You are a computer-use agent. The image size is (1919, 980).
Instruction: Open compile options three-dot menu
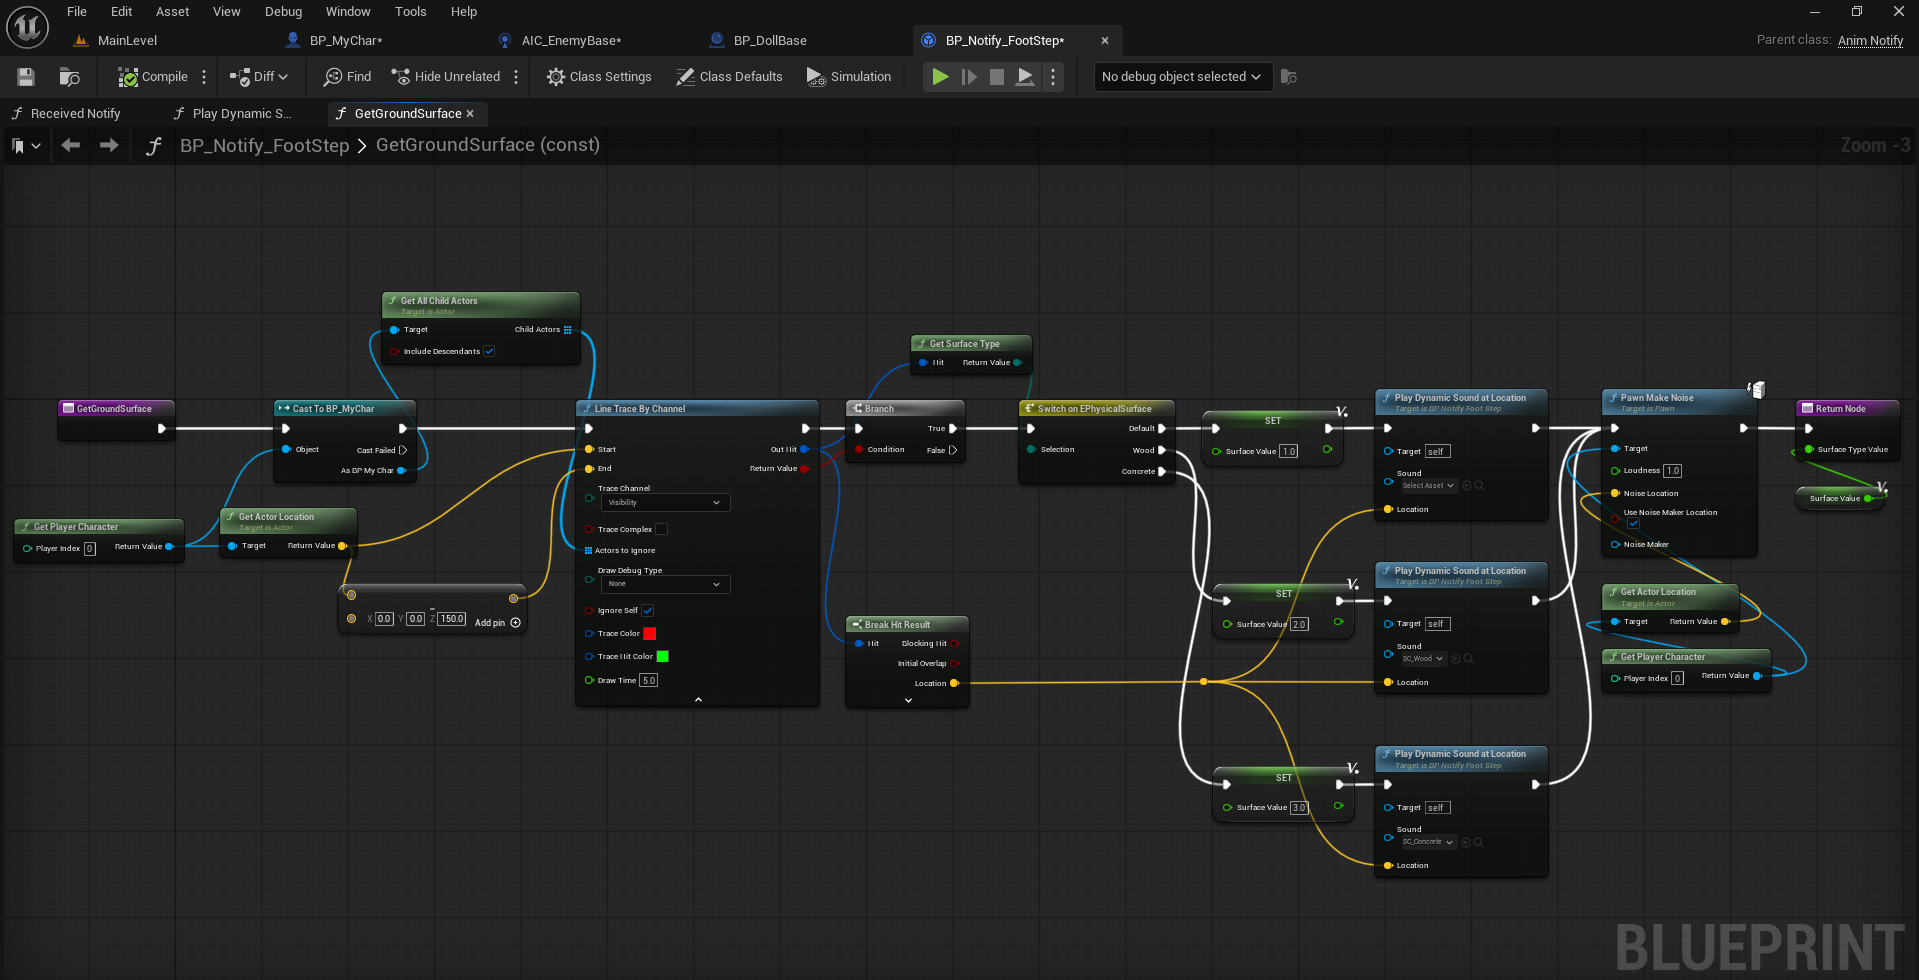pos(204,77)
